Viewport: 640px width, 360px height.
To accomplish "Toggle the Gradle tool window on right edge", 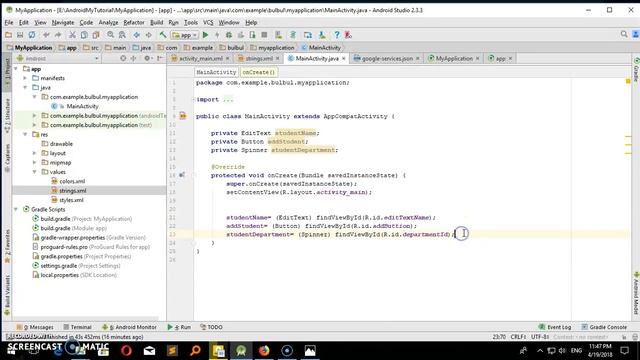I will pyautogui.click(x=636, y=70).
